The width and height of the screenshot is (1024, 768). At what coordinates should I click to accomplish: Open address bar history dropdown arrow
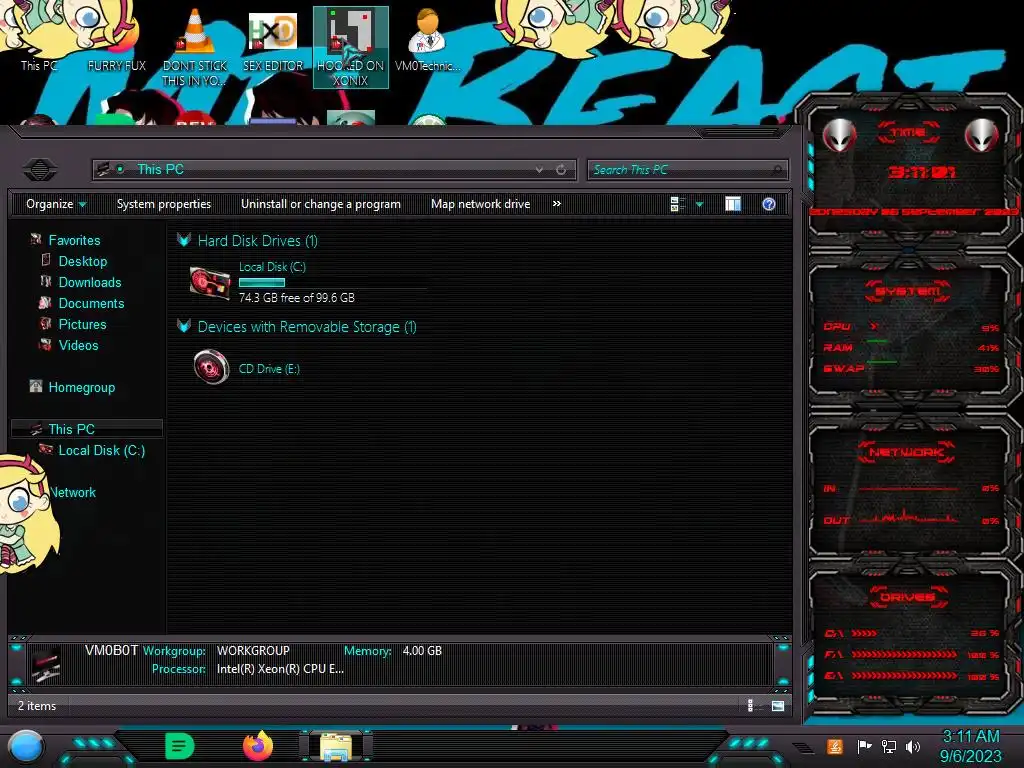(x=539, y=170)
